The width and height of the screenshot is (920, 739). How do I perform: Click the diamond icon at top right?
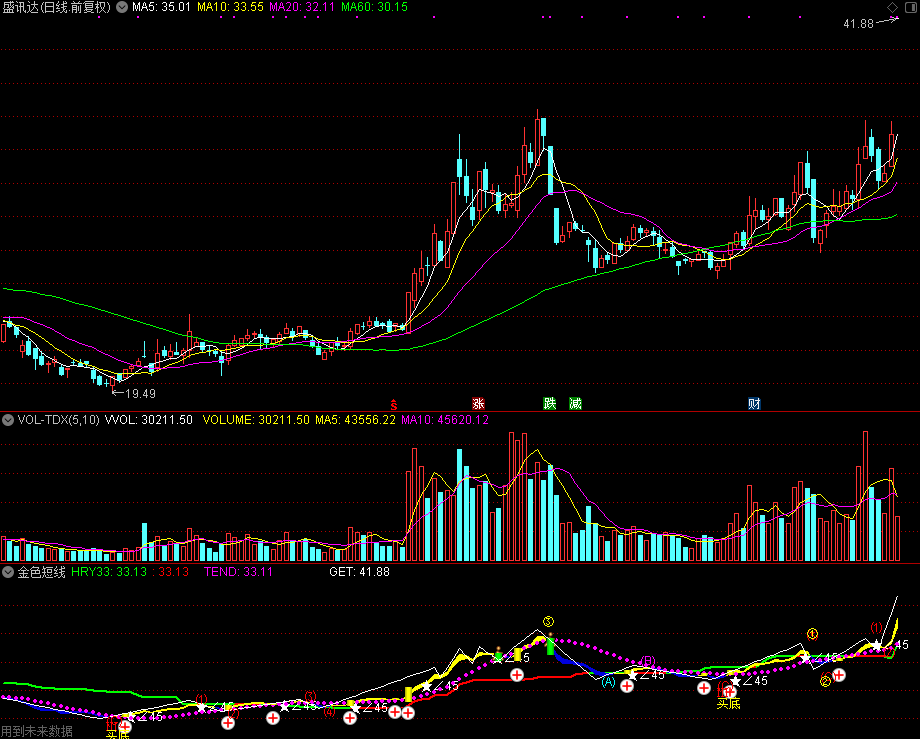click(892, 7)
